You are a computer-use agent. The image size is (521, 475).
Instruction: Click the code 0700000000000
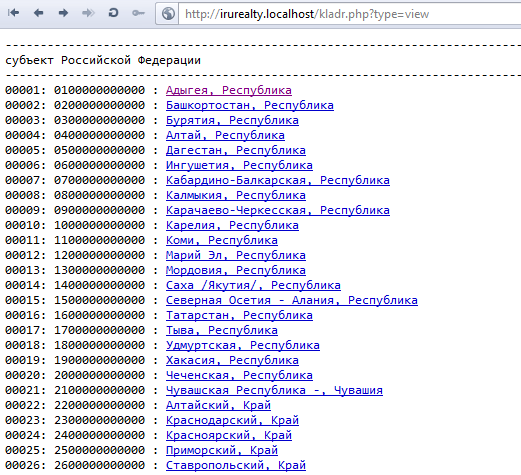(x=100, y=180)
